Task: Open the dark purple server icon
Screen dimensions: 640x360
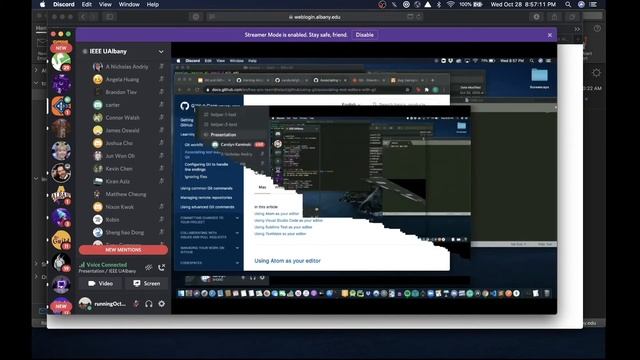Action: pos(61,84)
